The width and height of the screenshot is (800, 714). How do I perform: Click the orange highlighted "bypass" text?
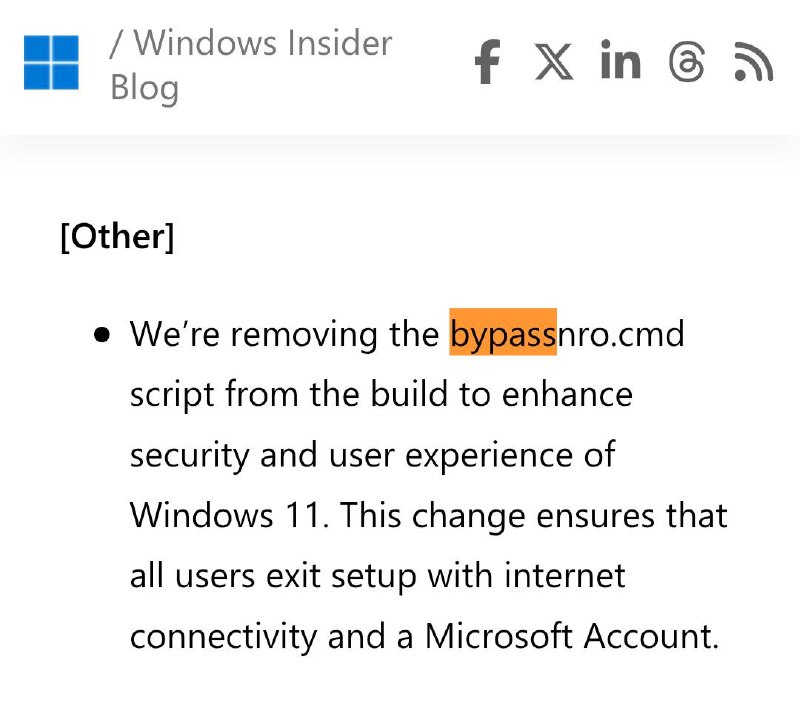(503, 333)
